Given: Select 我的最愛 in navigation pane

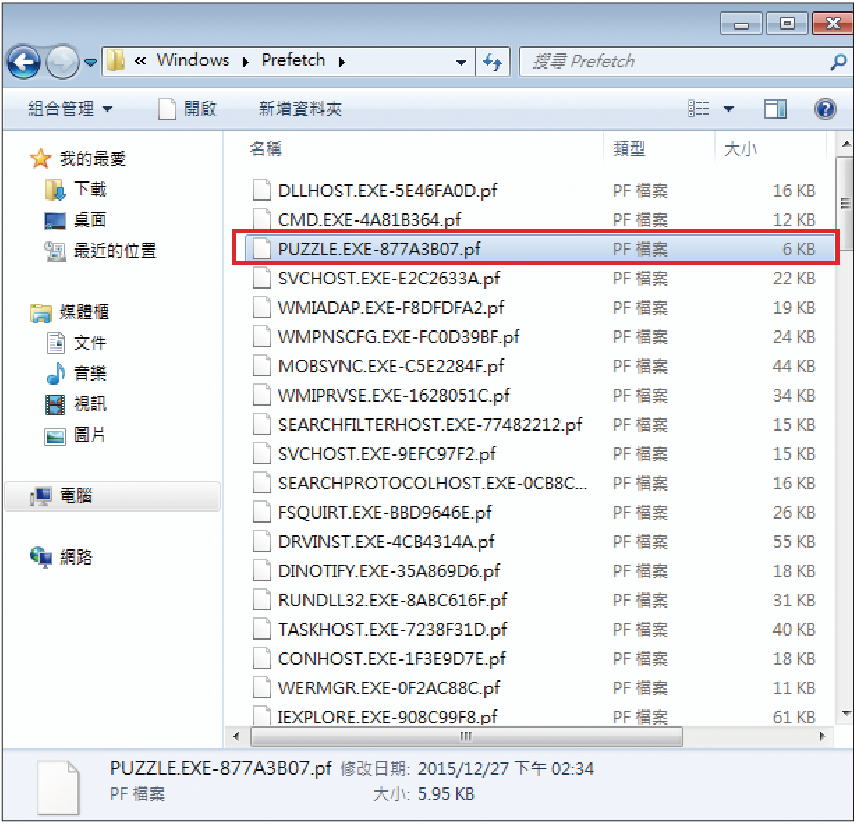Looking at the screenshot, I should [x=93, y=159].
